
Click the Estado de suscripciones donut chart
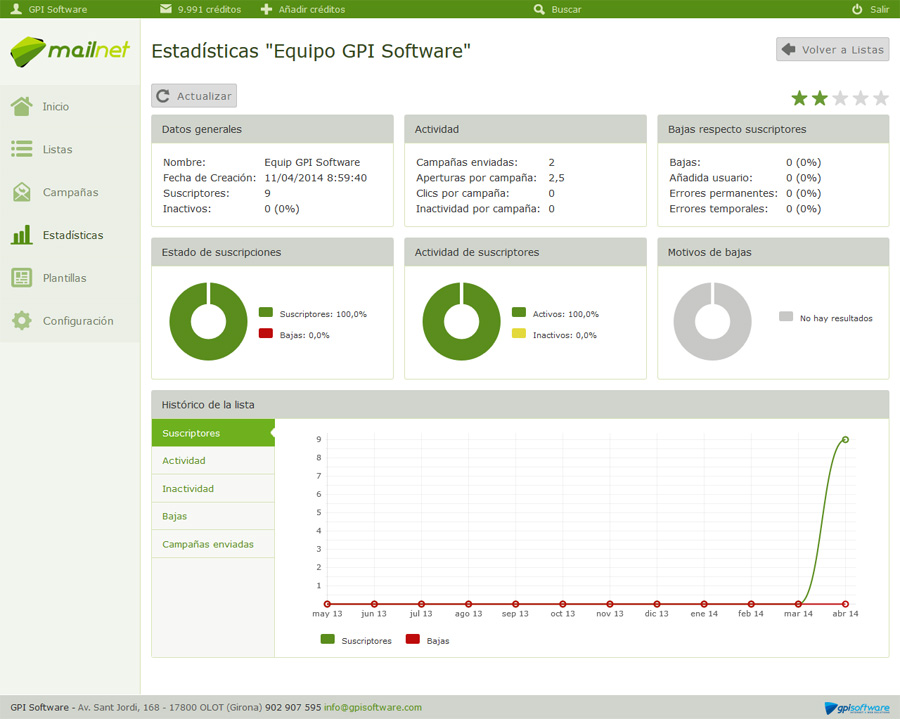point(208,321)
